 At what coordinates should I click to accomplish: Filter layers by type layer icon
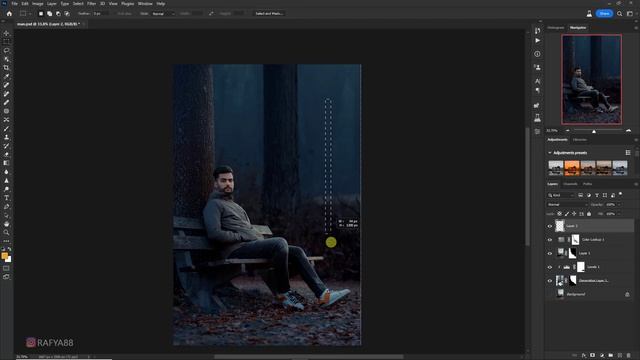597,196
